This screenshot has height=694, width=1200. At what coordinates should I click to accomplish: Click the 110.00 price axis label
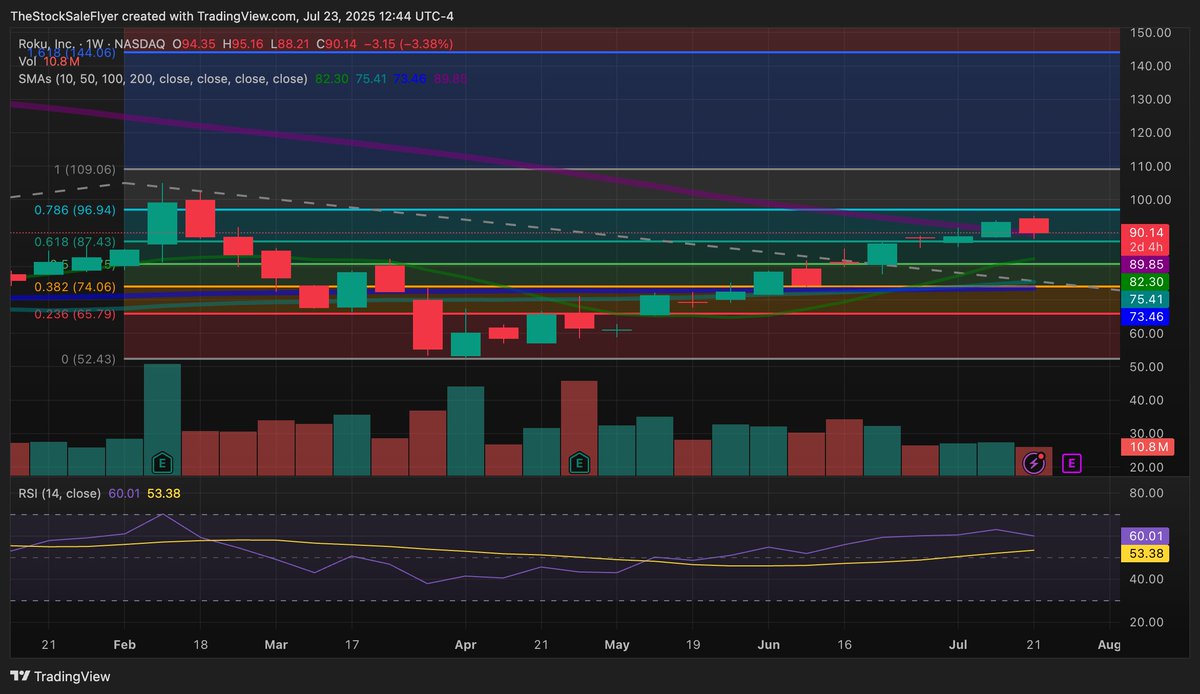click(x=1148, y=166)
